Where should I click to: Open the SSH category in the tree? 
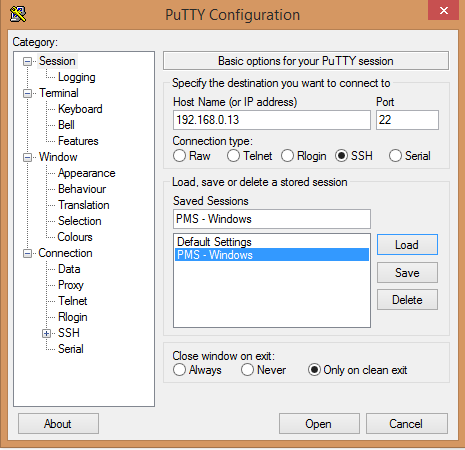(69, 333)
